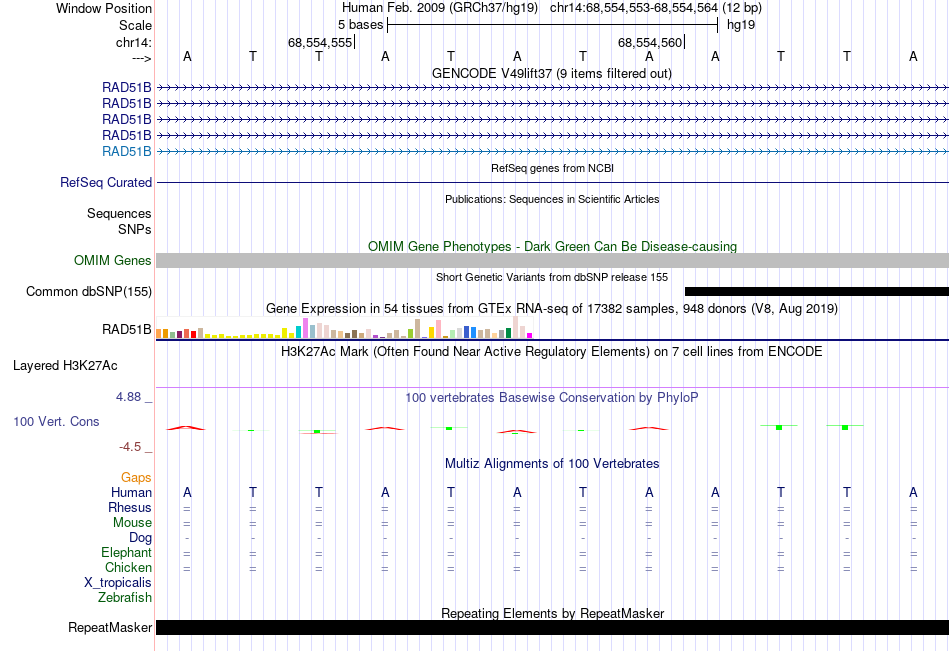The image size is (950, 651).
Task: Open the Multiz Alignments of 100 Vertebrates title
Action: (552, 464)
